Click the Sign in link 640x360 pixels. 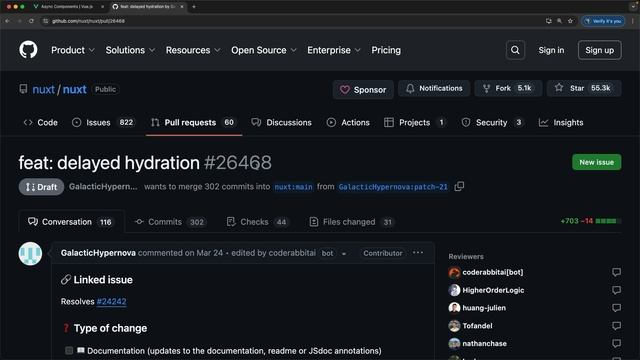click(551, 50)
